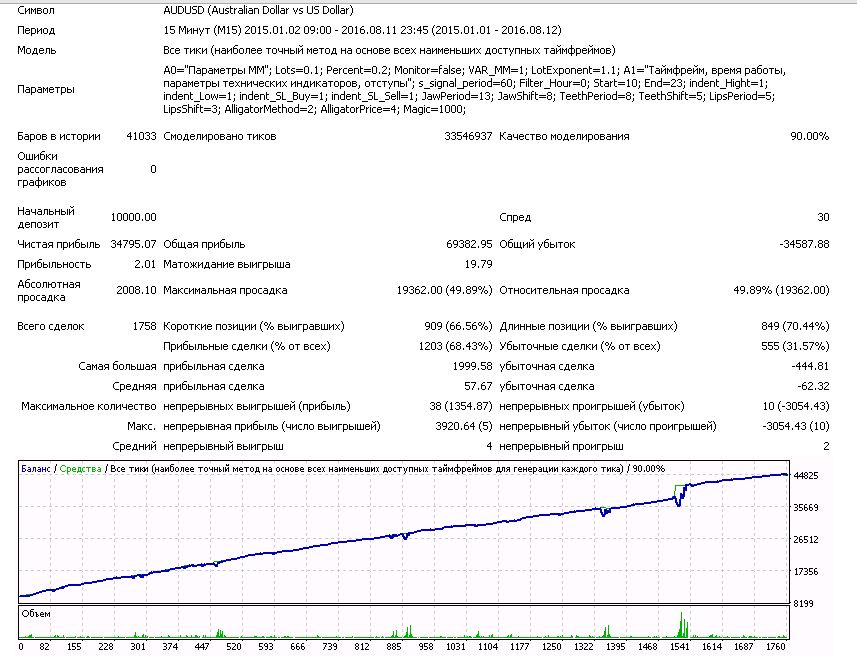Select net profit value 34795.07
Screen dimensions: 857x656
coord(133,244)
